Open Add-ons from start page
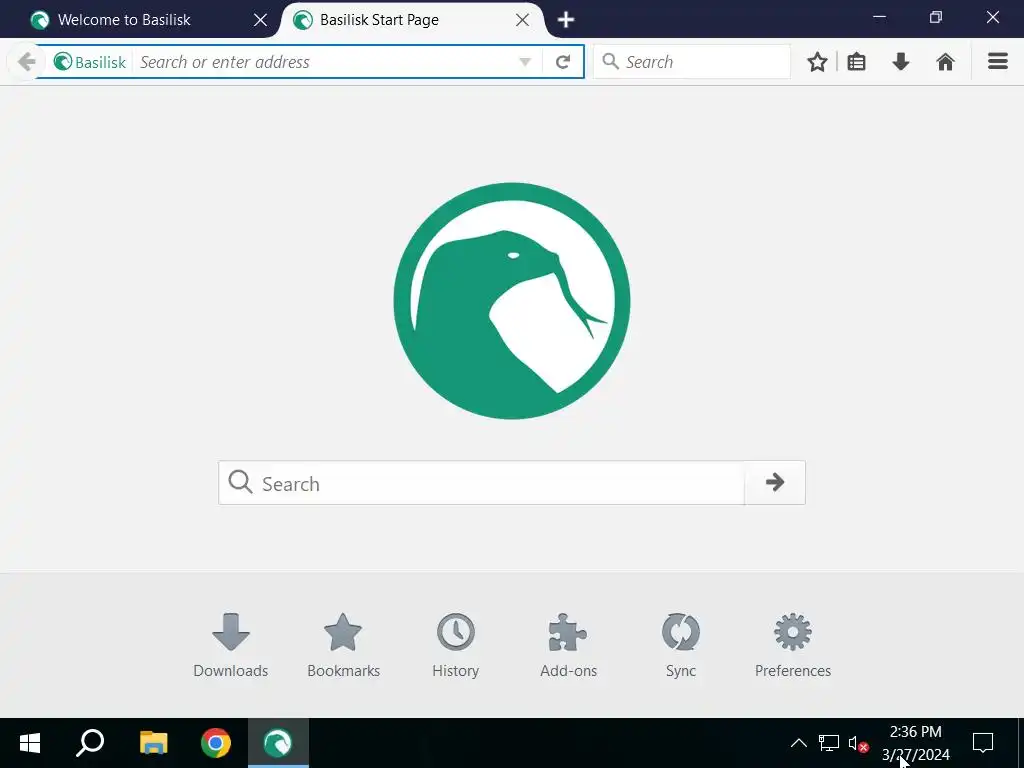 pos(568,645)
